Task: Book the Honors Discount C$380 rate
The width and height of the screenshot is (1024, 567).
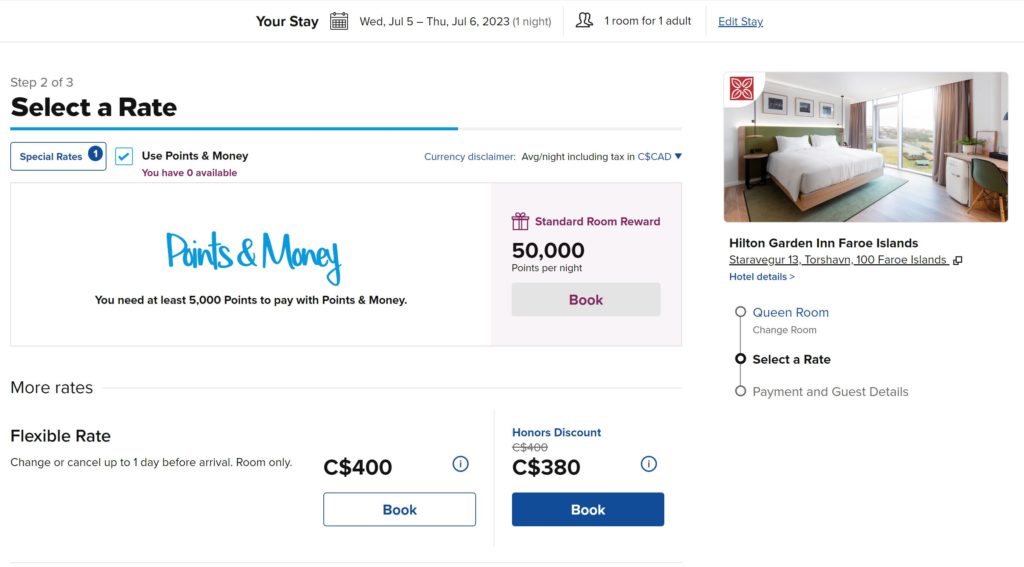Action: 588,509
